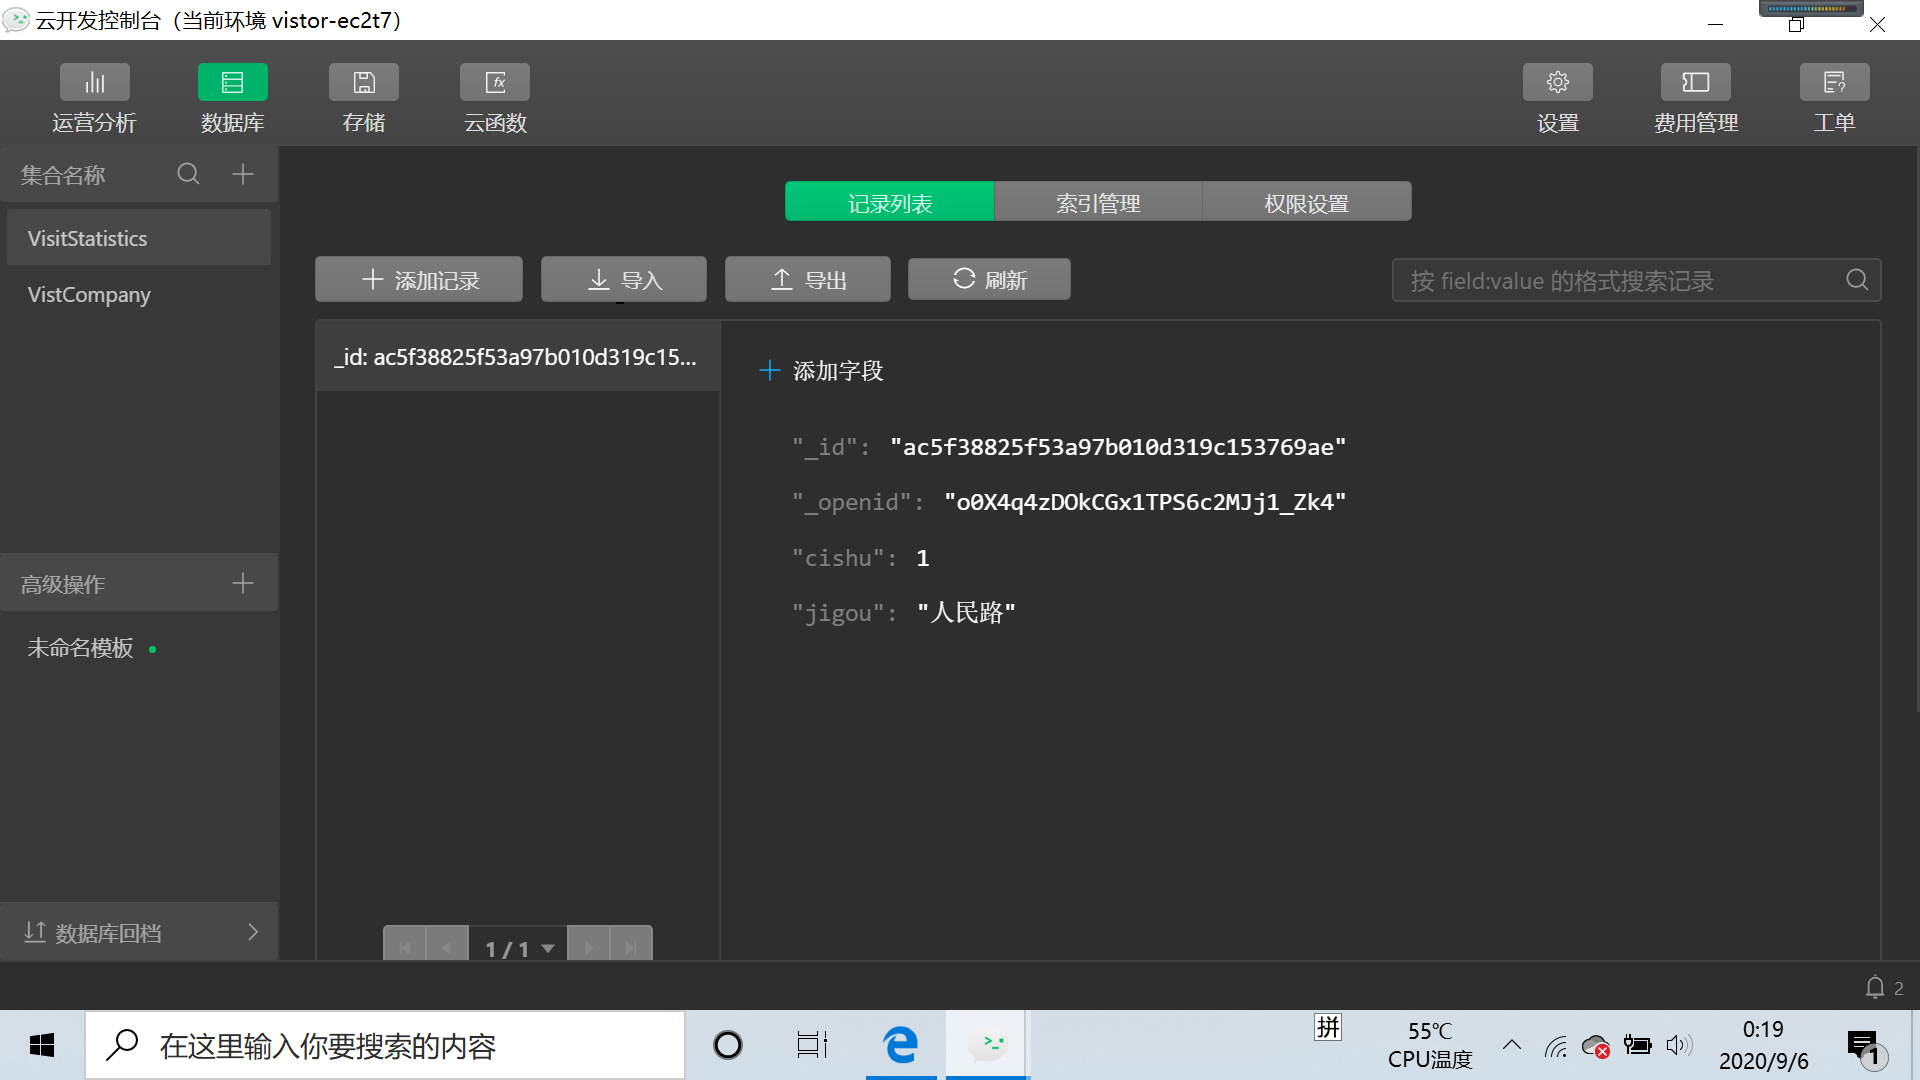The image size is (1920, 1080).
Task: Select the record _id: ac5f38825f53... in list
Action: coord(518,357)
